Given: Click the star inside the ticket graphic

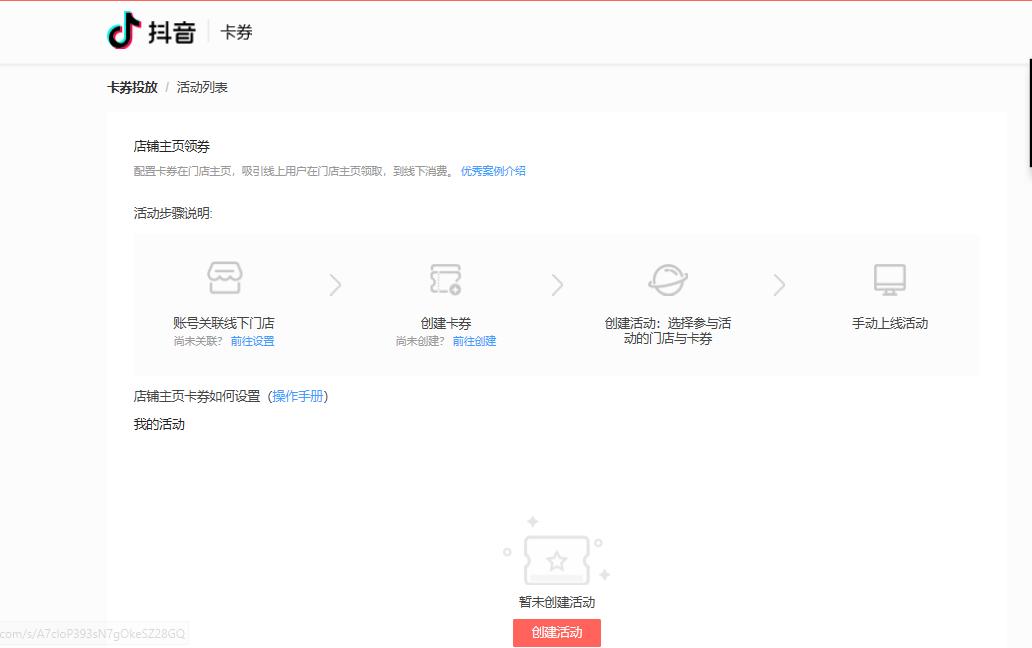Looking at the screenshot, I should (559, 560).
